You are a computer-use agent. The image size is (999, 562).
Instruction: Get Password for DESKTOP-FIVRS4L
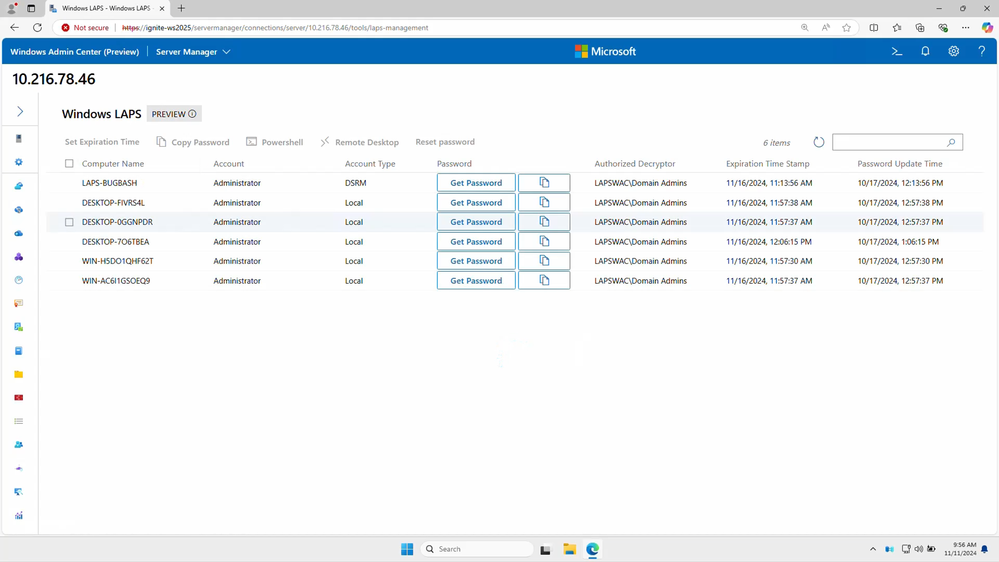(x=476, y=203)
